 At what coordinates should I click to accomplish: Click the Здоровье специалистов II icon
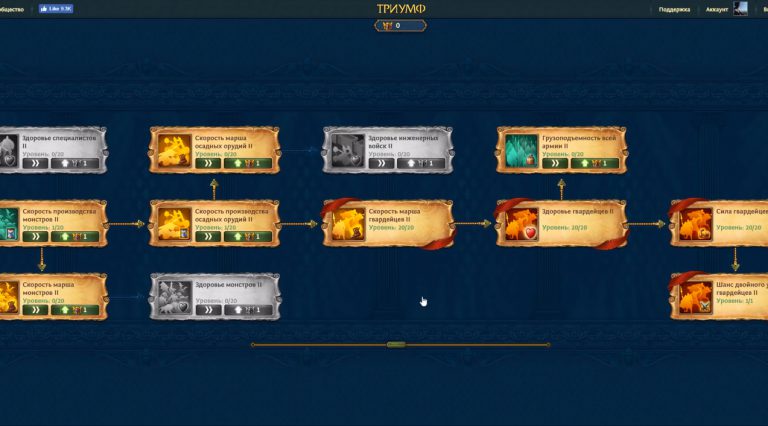9,151
